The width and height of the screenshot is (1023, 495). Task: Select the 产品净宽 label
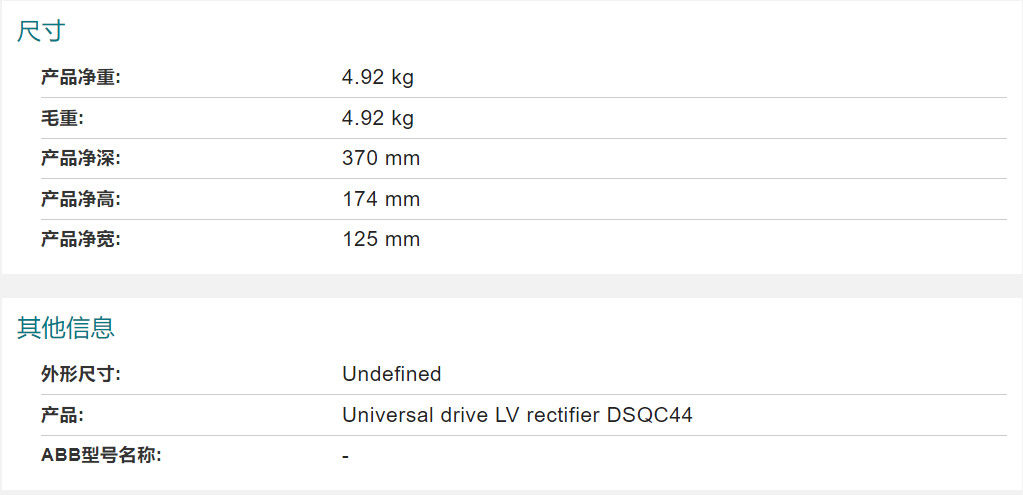point(82,239)
